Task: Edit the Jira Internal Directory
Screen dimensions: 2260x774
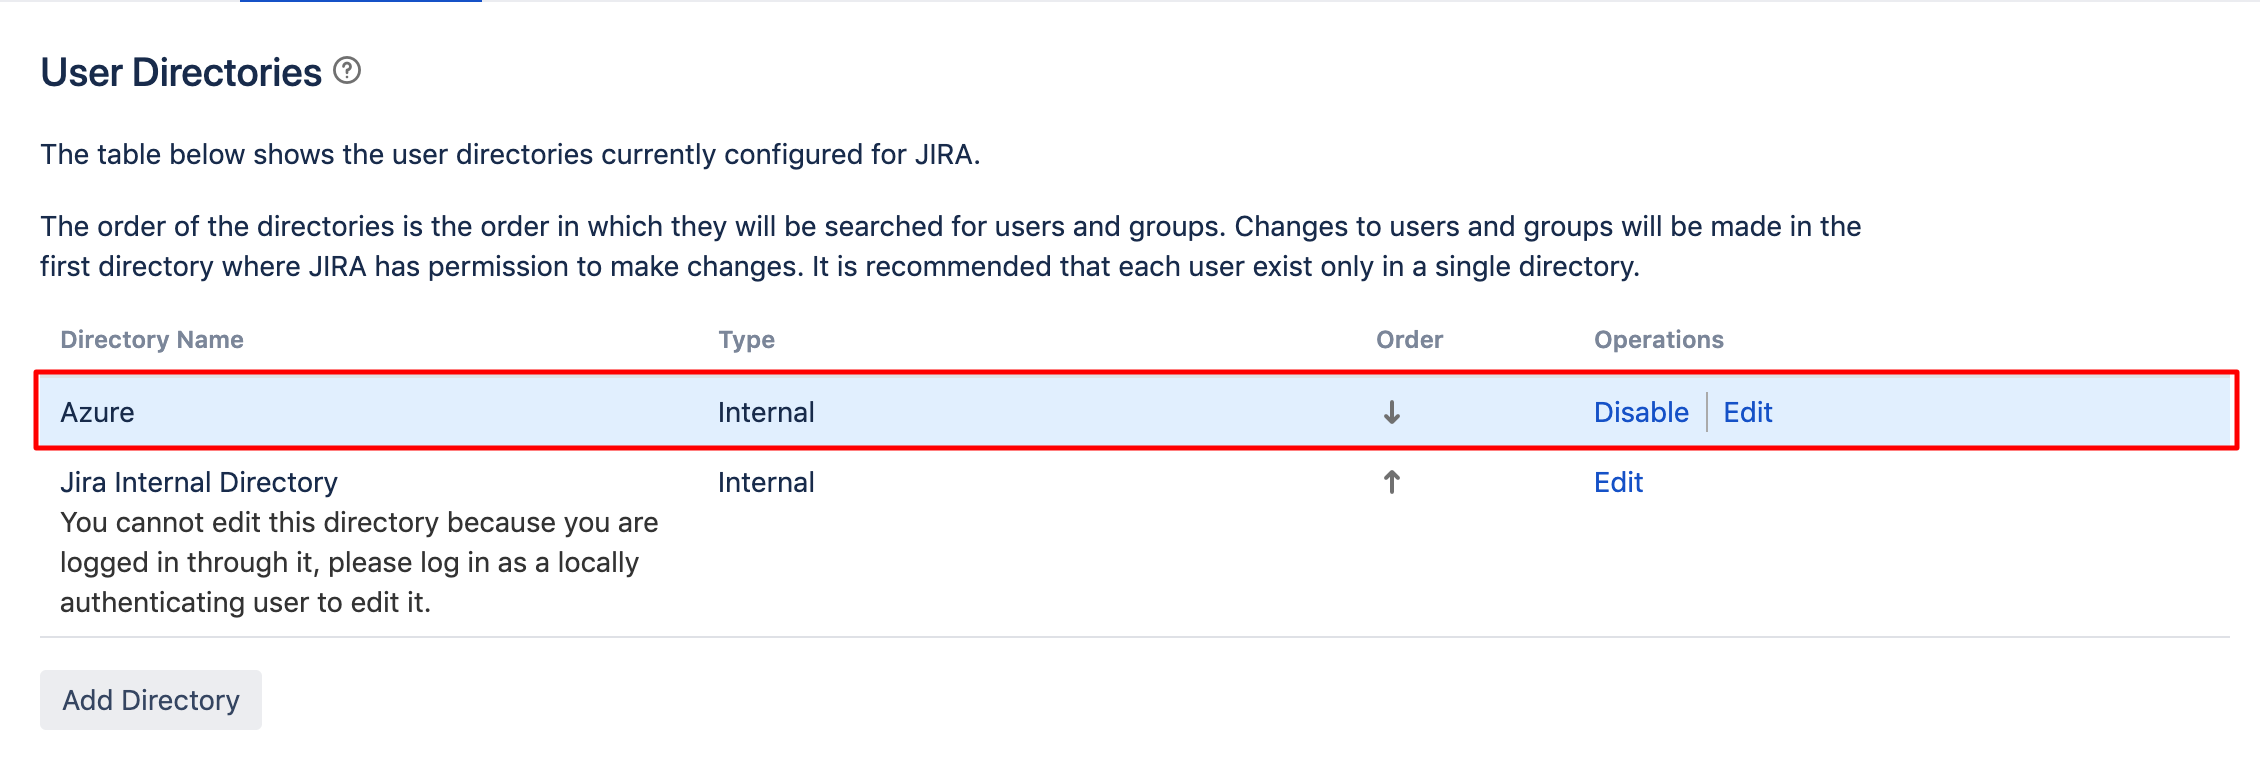Action: [x=1618, y=483]
